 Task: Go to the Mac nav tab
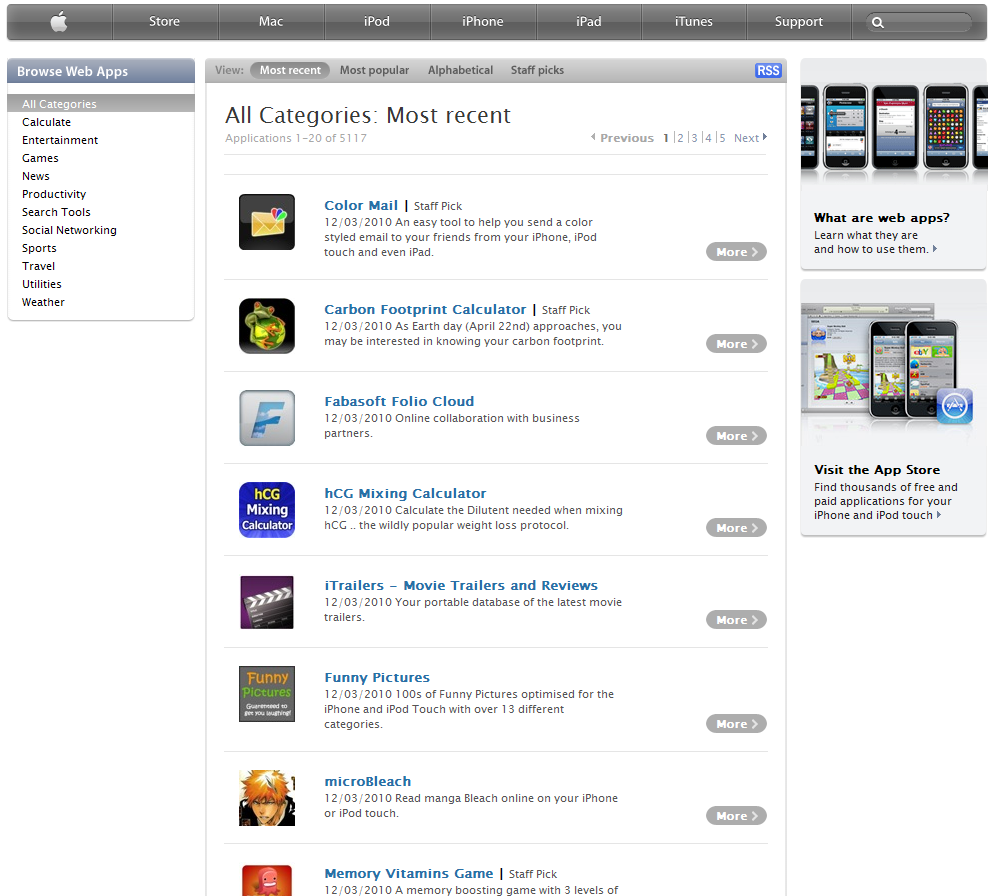tap(271, 22)
